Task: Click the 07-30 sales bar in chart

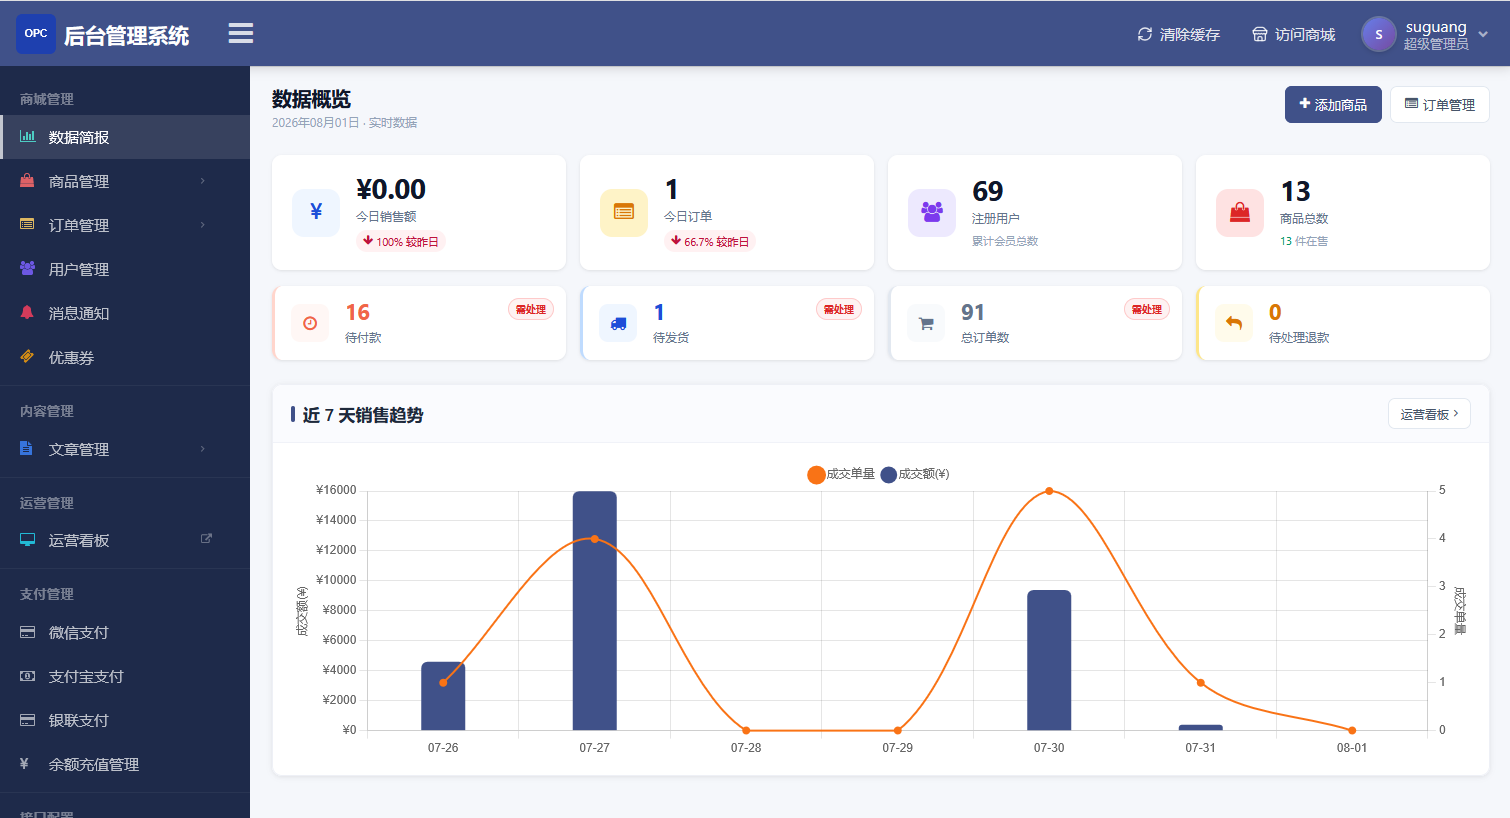Action: click(x=1049, y=660)
